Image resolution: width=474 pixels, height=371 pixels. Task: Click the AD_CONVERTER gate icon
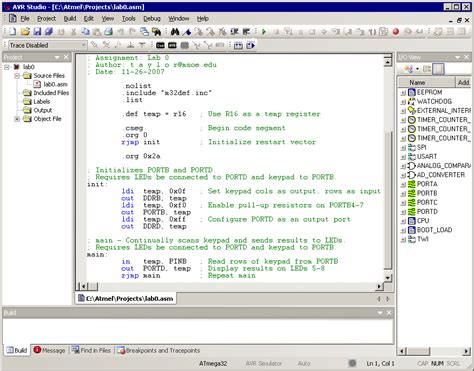tap(412, 175)
